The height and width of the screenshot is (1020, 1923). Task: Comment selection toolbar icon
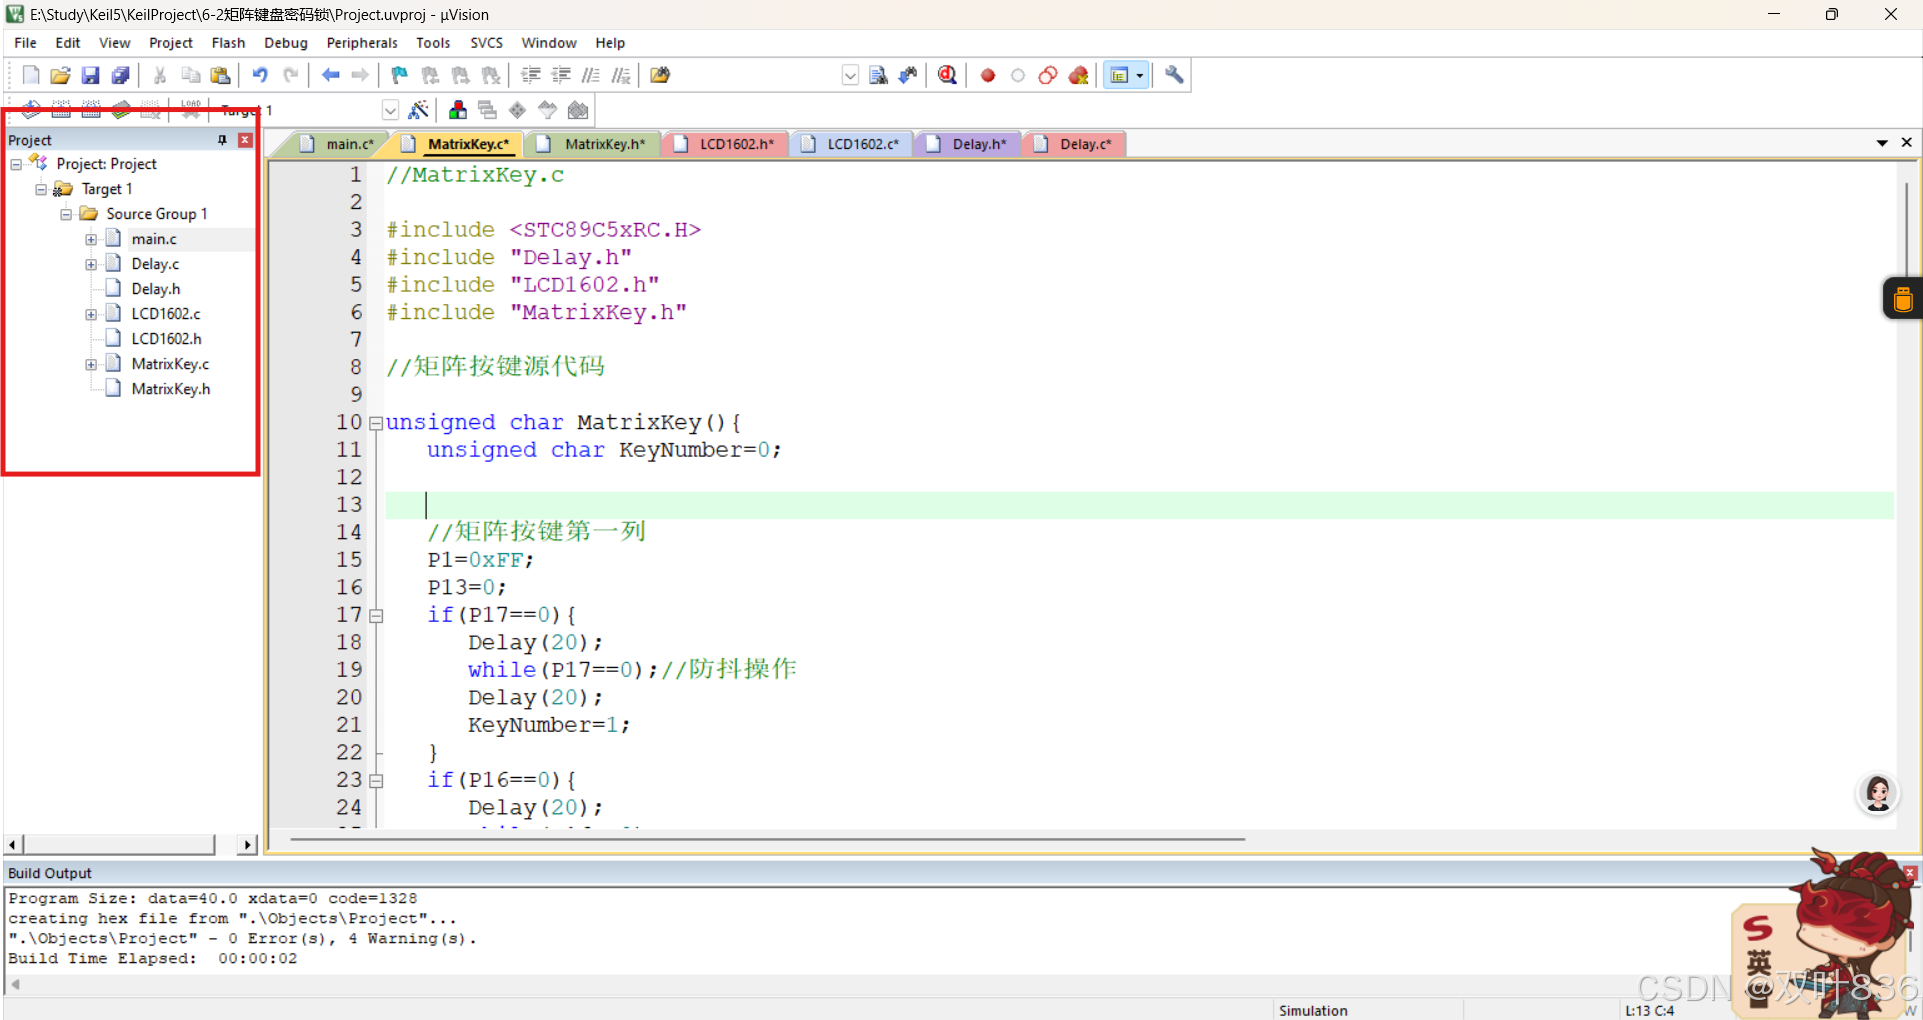[591, 75]
